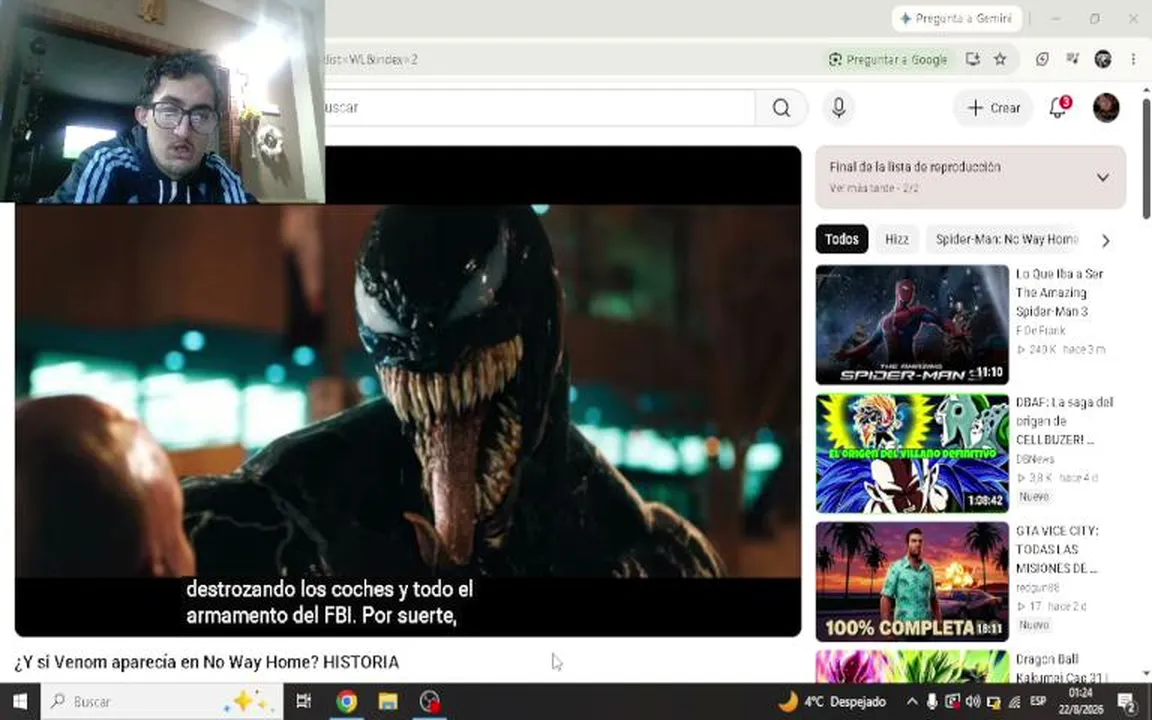Open File Explorer from the taskbar
The image size is (1152, 720).
coord(388,702)
